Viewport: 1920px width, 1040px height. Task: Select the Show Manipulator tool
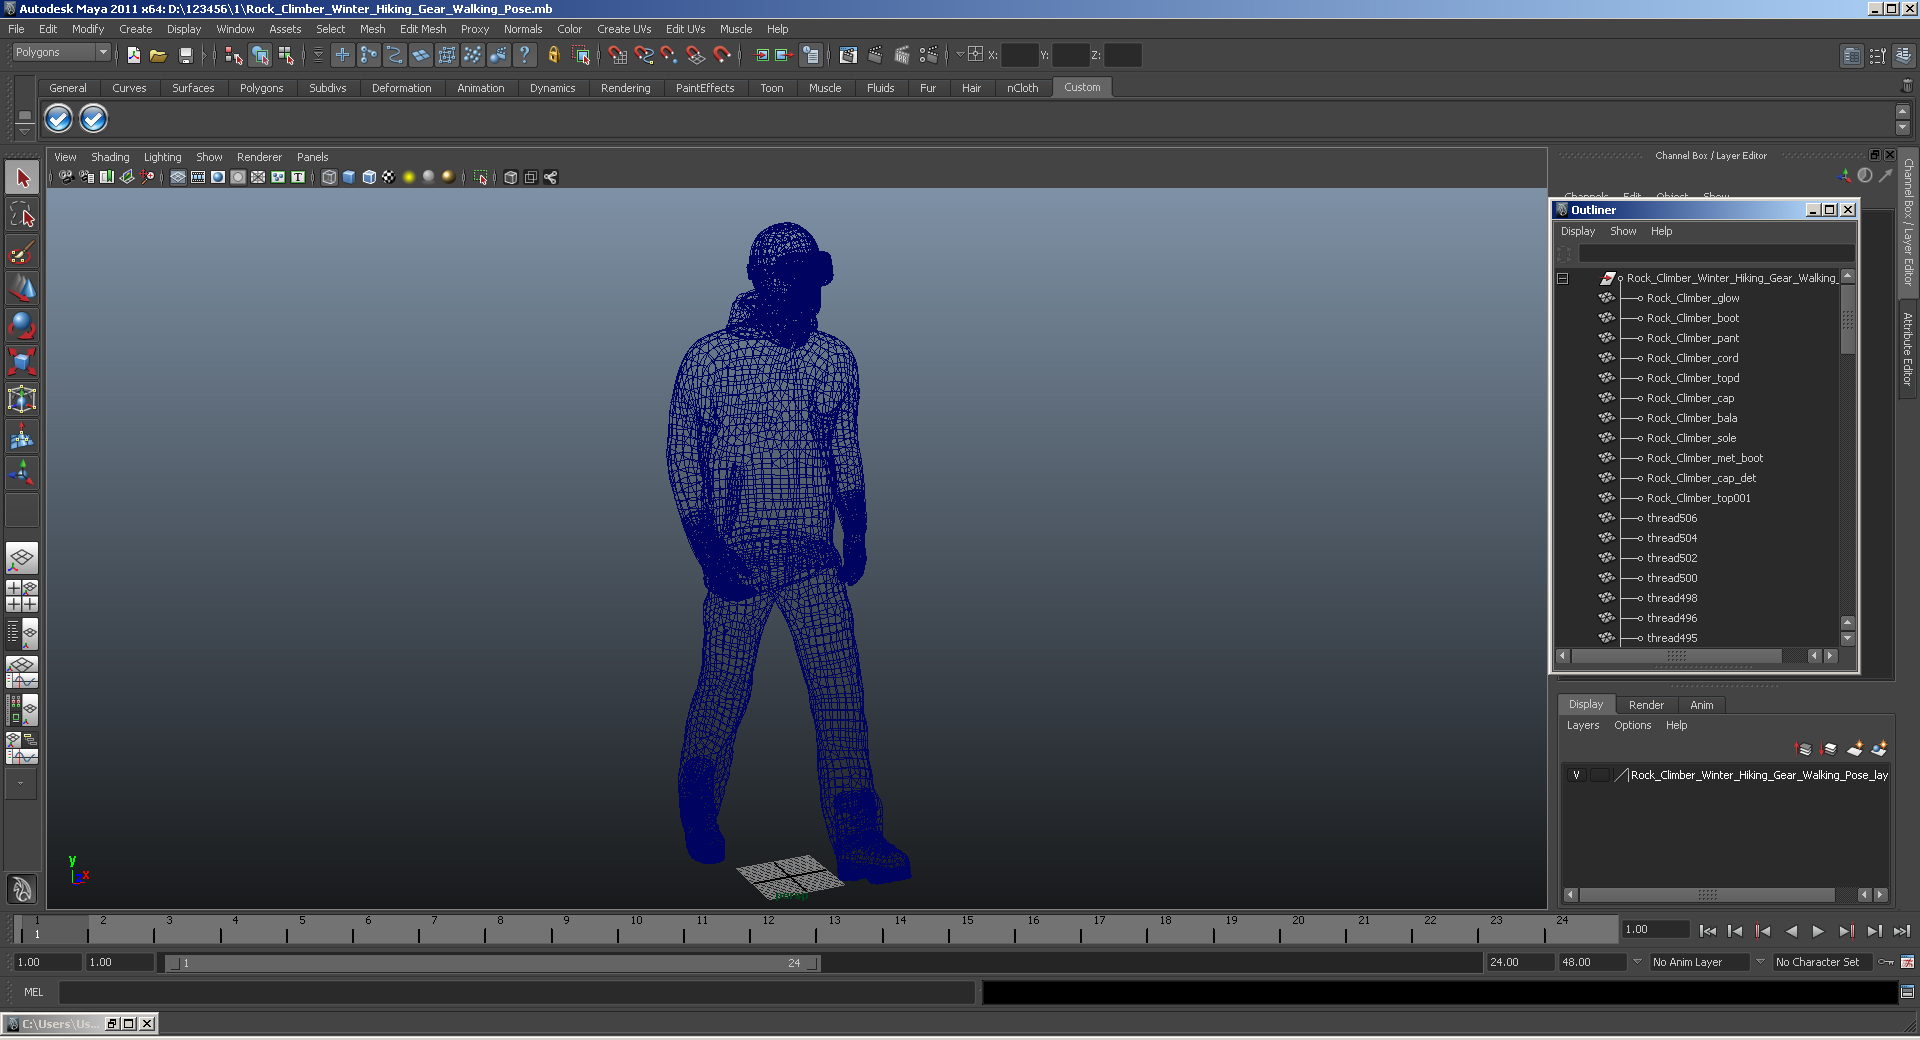tap(22, 473)
